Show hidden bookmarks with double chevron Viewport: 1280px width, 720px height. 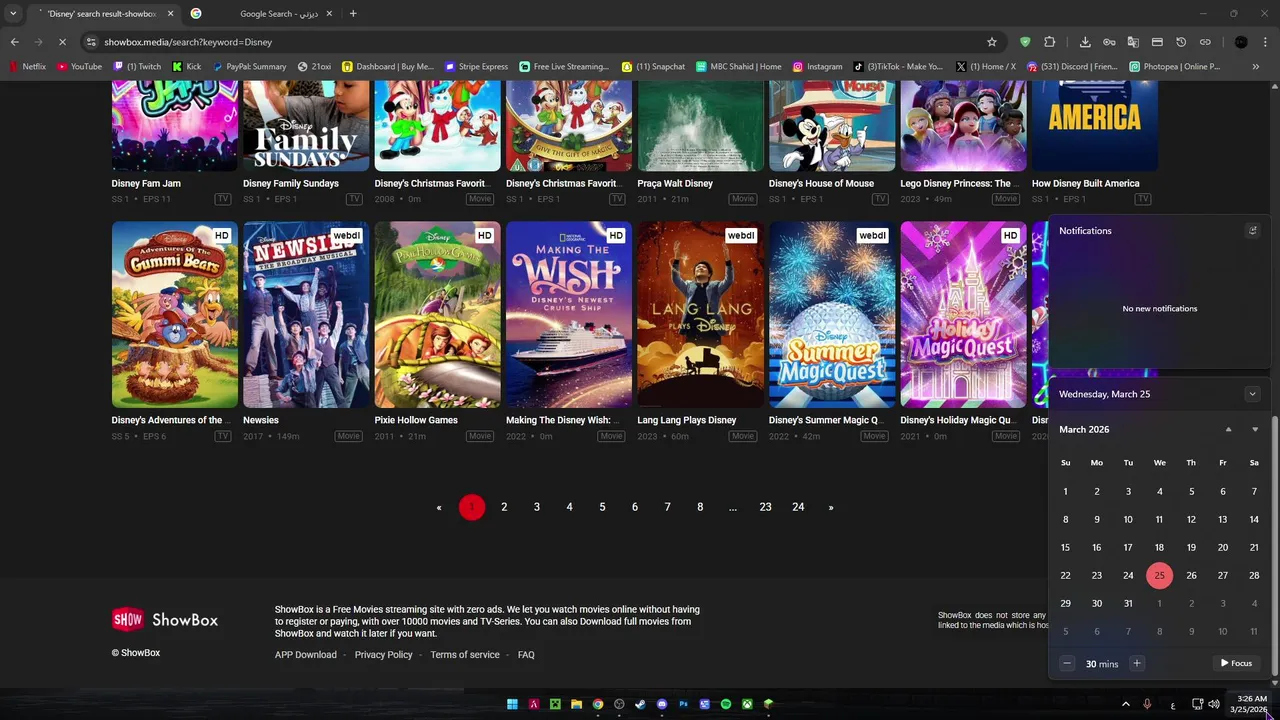[1256, 66]
